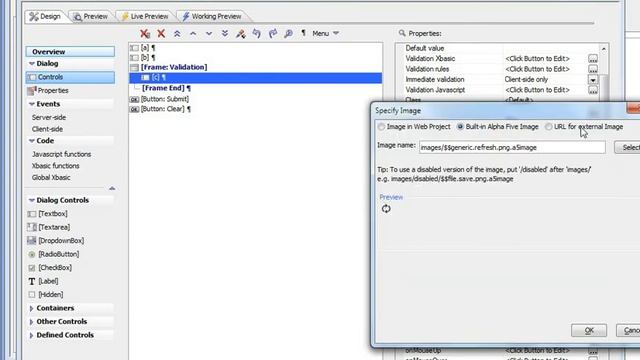Open Server-side events

pyautogui.click(x=49, y=118)
